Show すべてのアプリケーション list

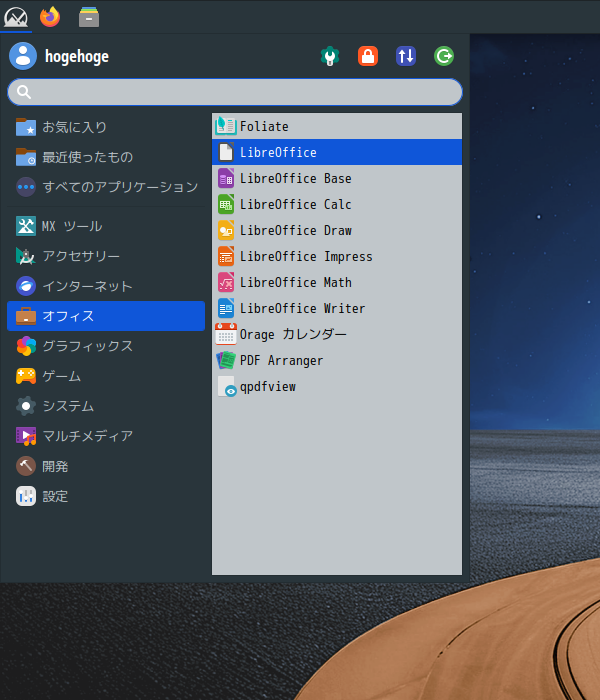[106, 187]
